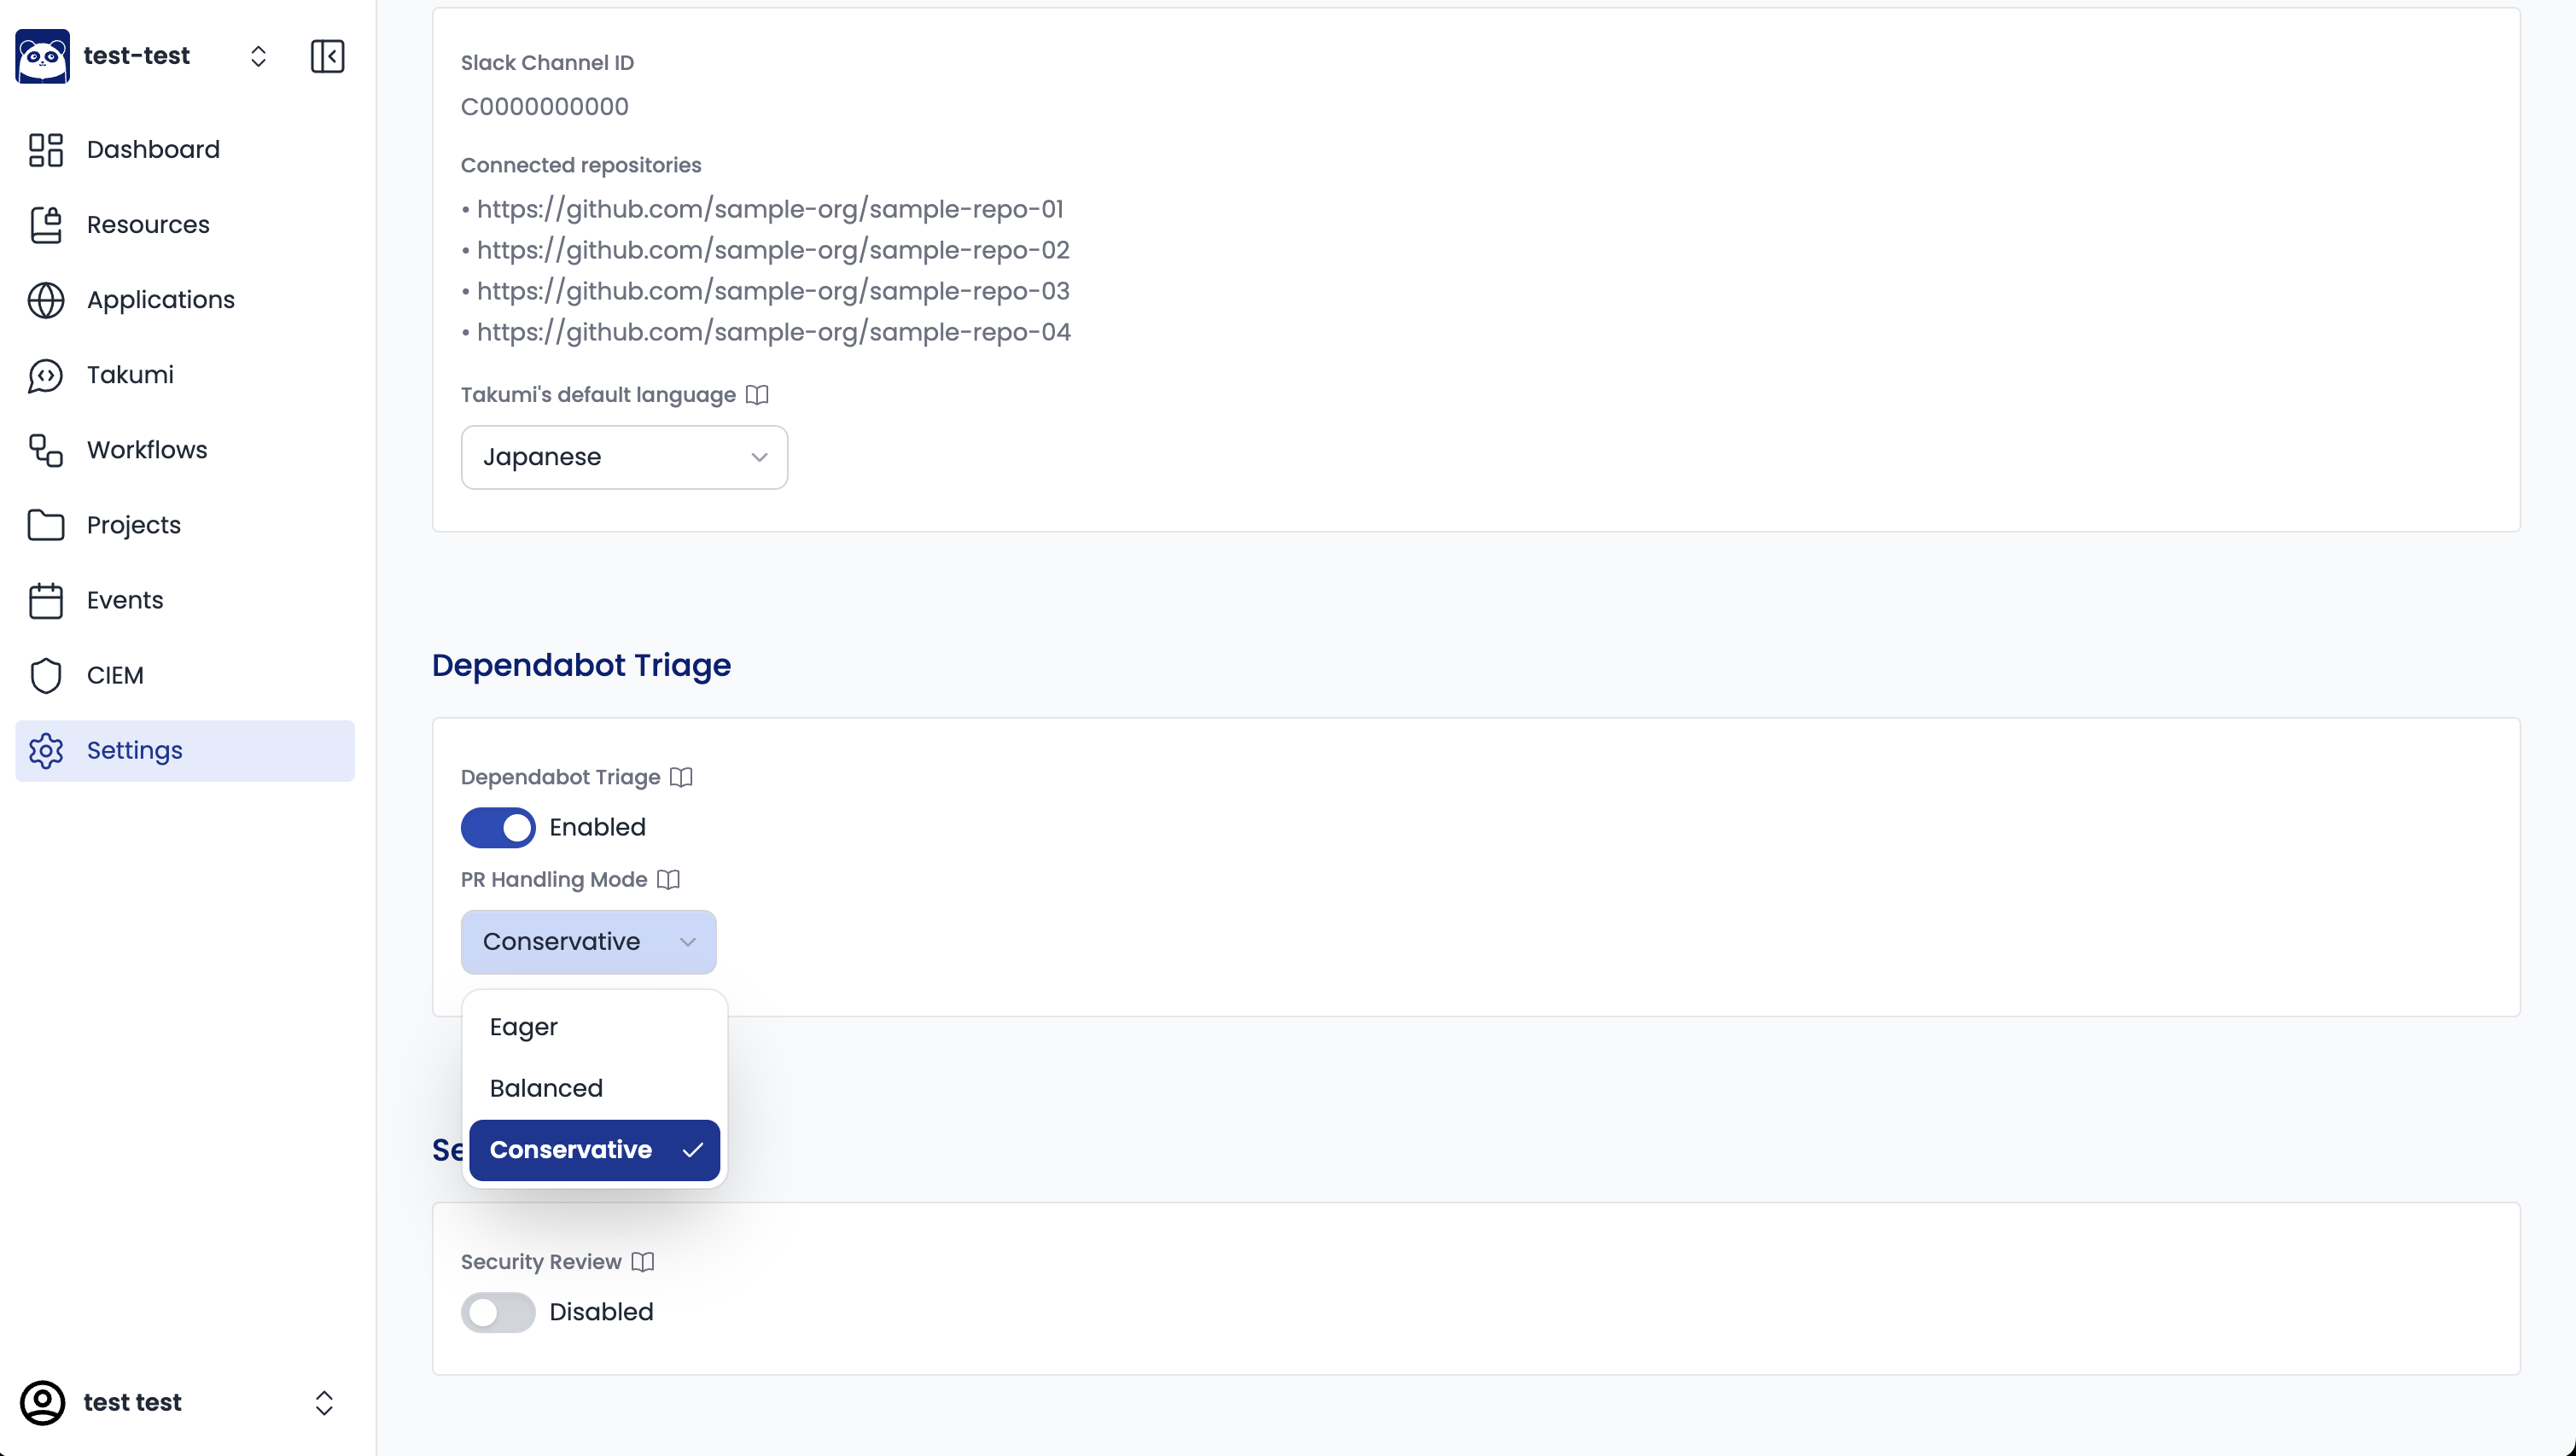Open sample-repo-04 GitHub repository link

773,332
